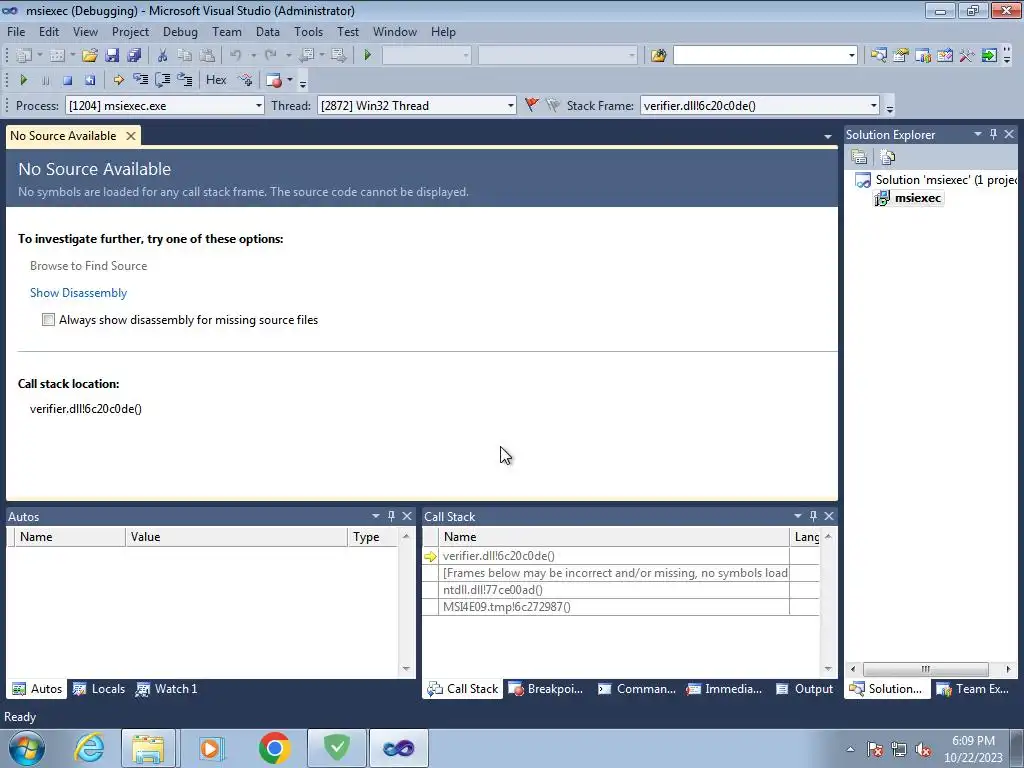Click Call Stack scroll down arrow
Image resolution: width=1024 pixels, height=768 pixels.
tap(828, 669)
